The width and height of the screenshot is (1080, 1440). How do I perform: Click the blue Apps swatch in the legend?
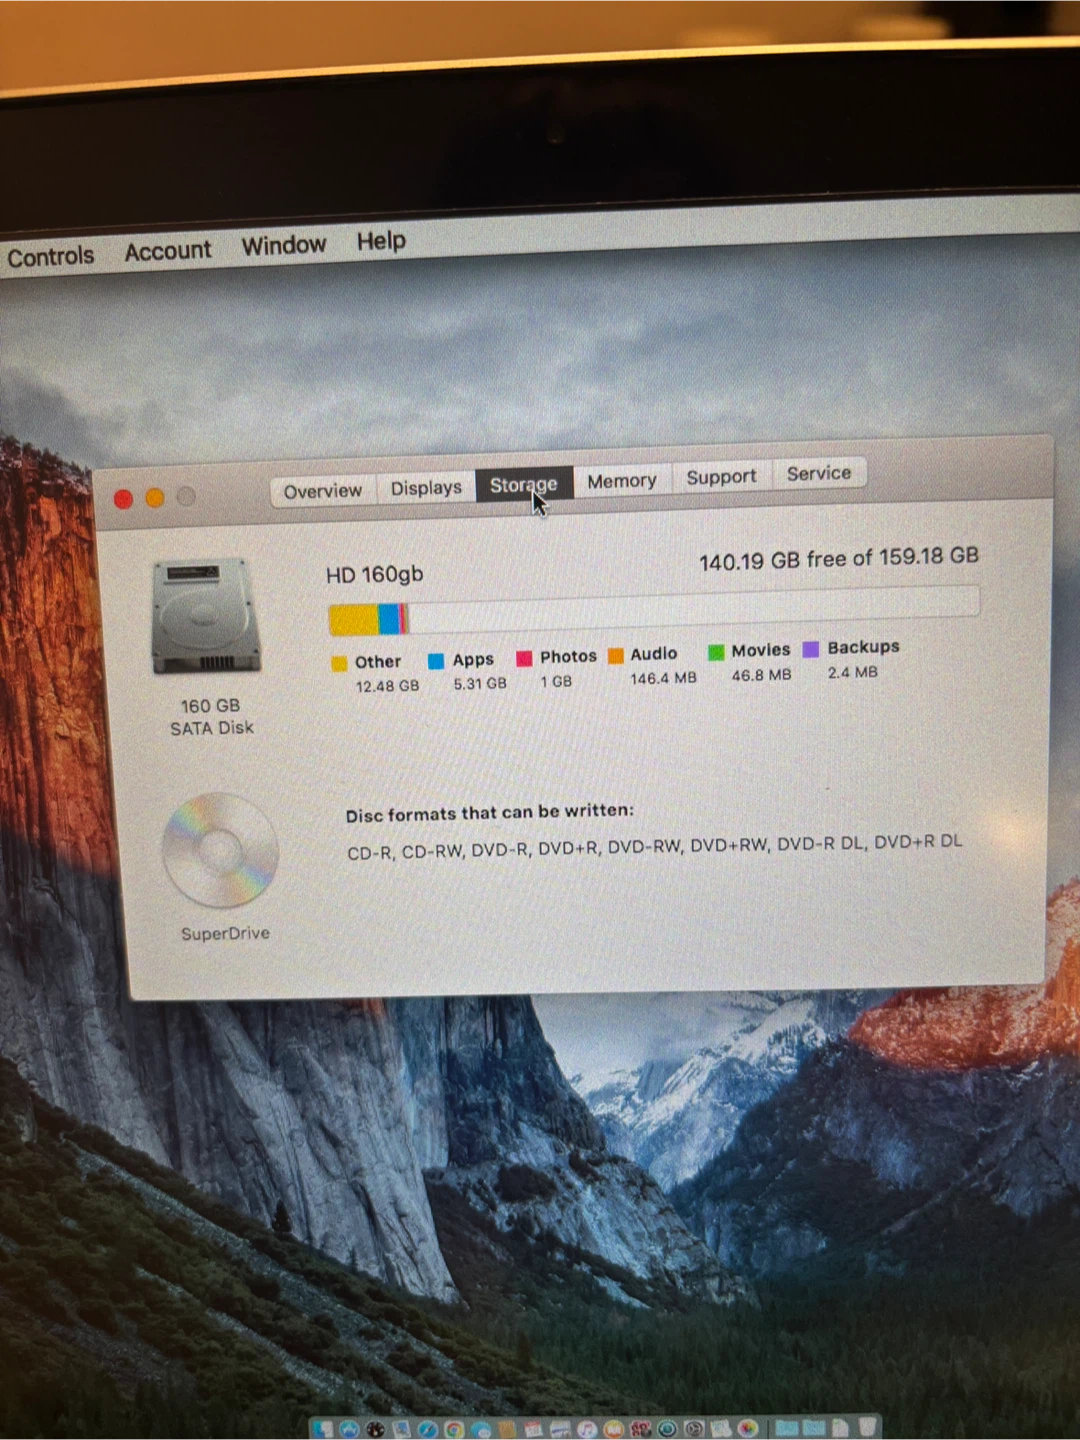(x=436, y=661)
